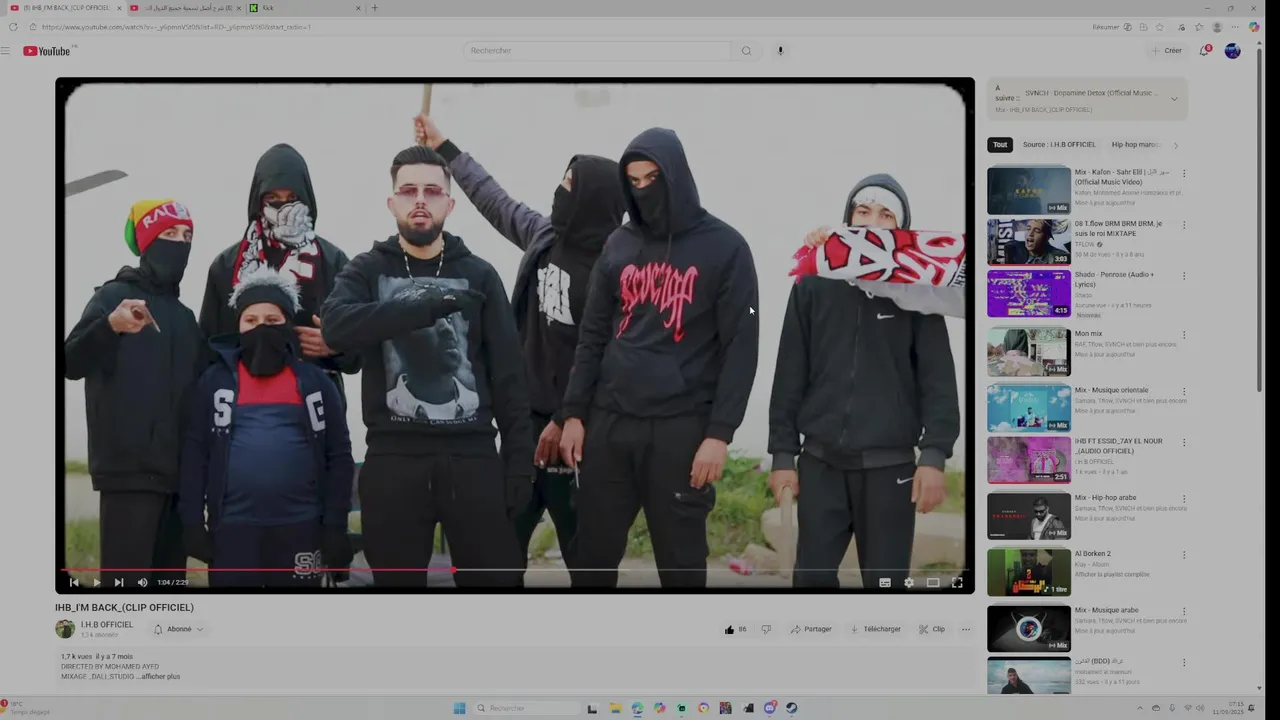Image resolution: width=1280 pixels, height=720 pixels.
Task: Enter fullscreen video mode
Action: (x=957, y=582)
